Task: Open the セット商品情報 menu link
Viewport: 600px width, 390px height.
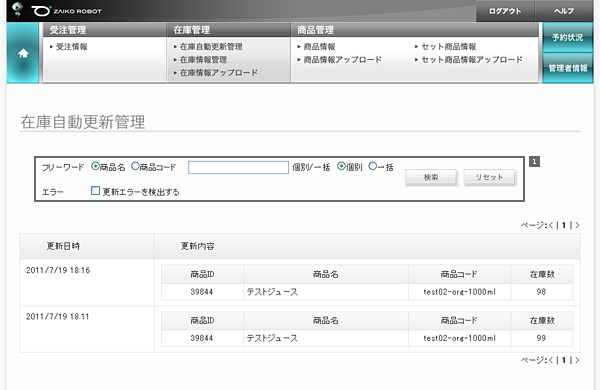Action: (x=448, y=47)
